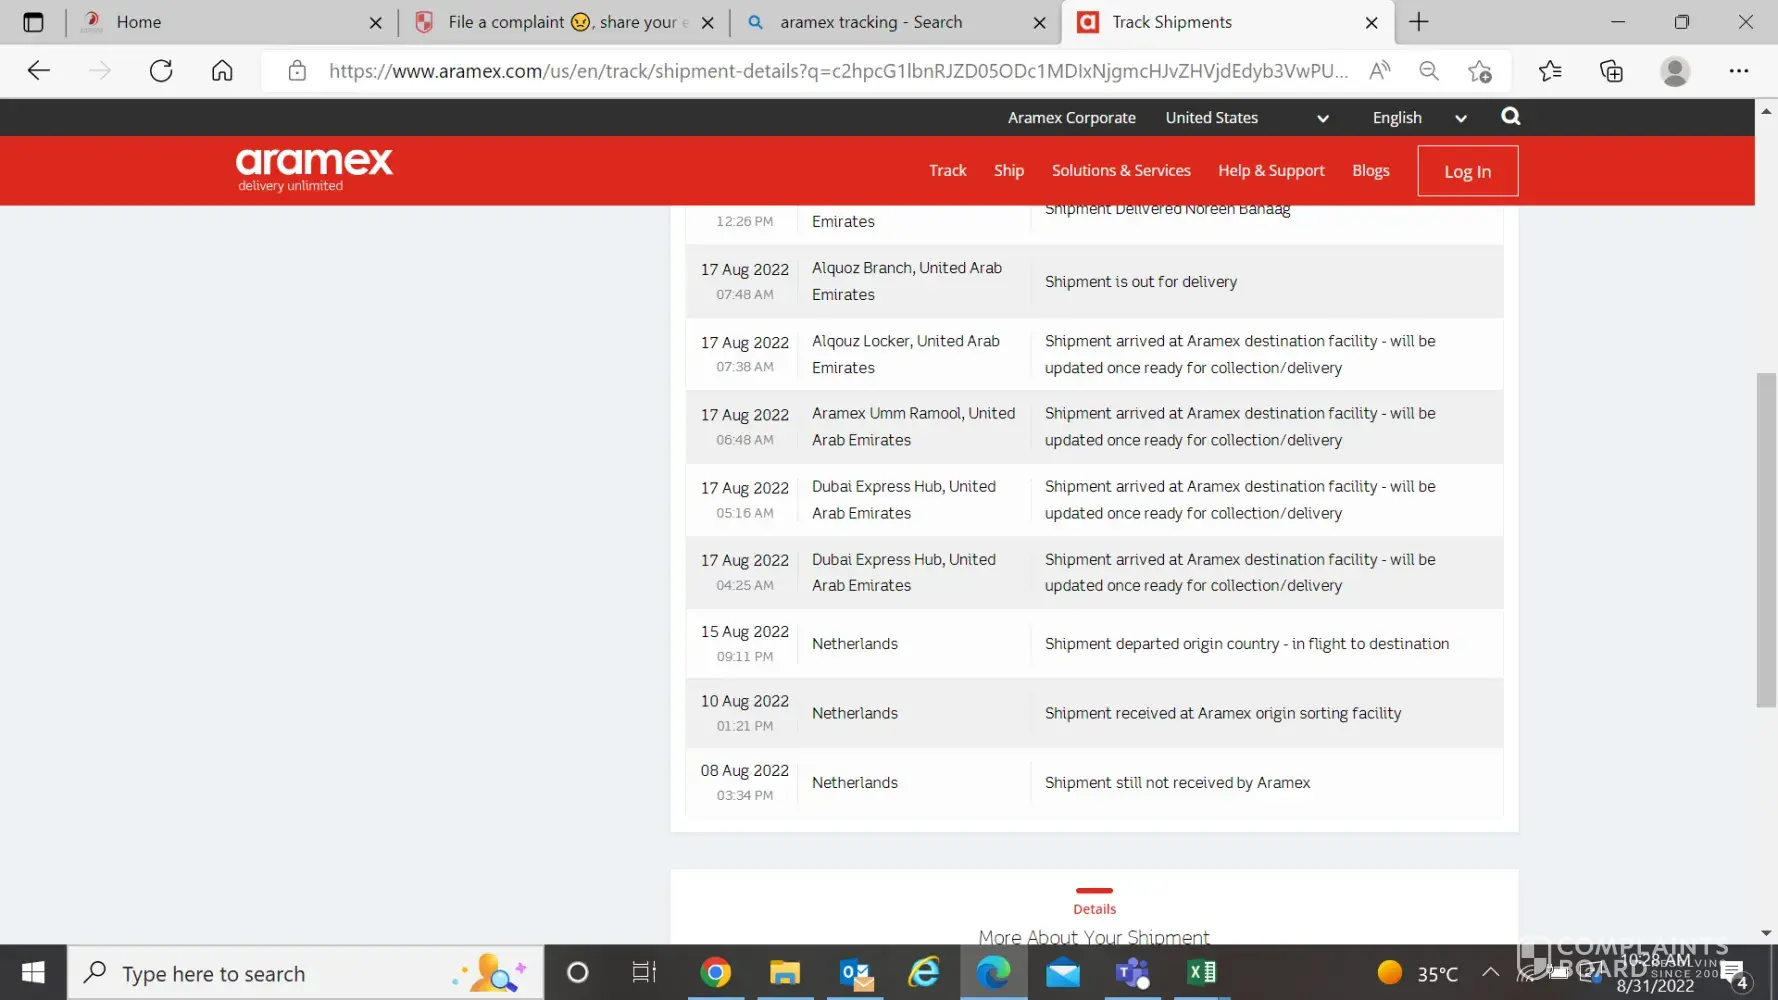
Task: Open Edge settings and more menu
Action: click(1738, 71)
